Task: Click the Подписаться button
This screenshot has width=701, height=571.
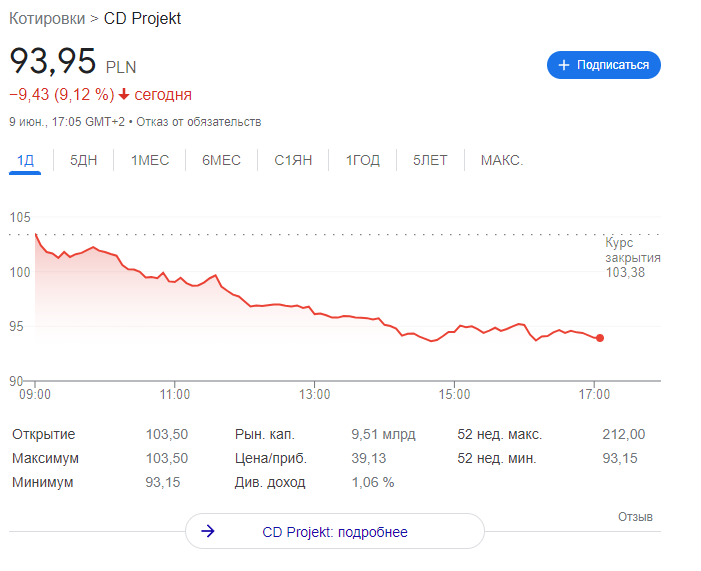Action: coord(604,65)
